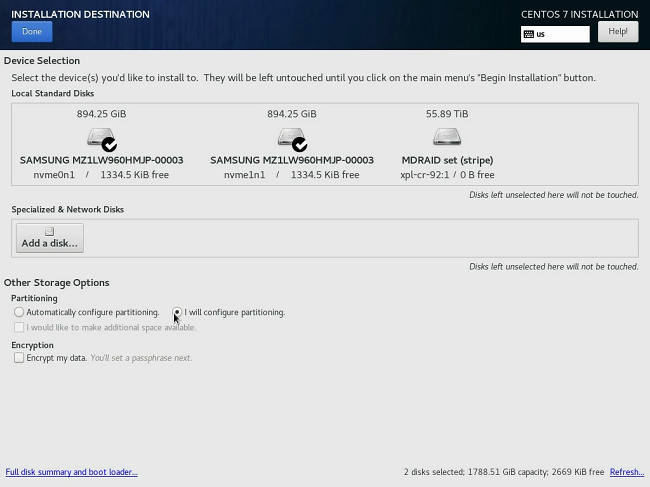
Task: Open Full disk summary and boot loader link
Action: tap(71, 472)
